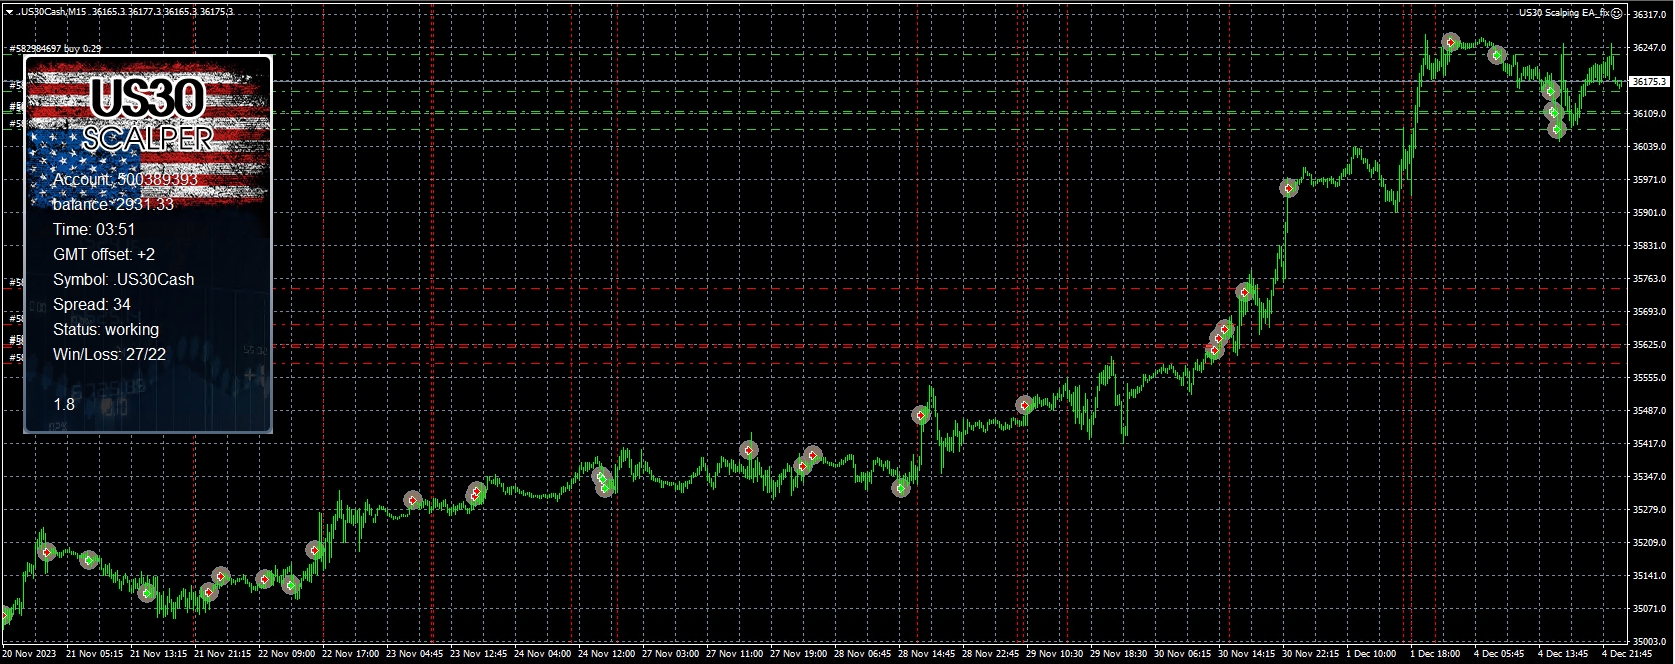This screenshot has width=1675, height=664.
Task: Click the 35487.0 price scale label
Action: click(1649, 411)
